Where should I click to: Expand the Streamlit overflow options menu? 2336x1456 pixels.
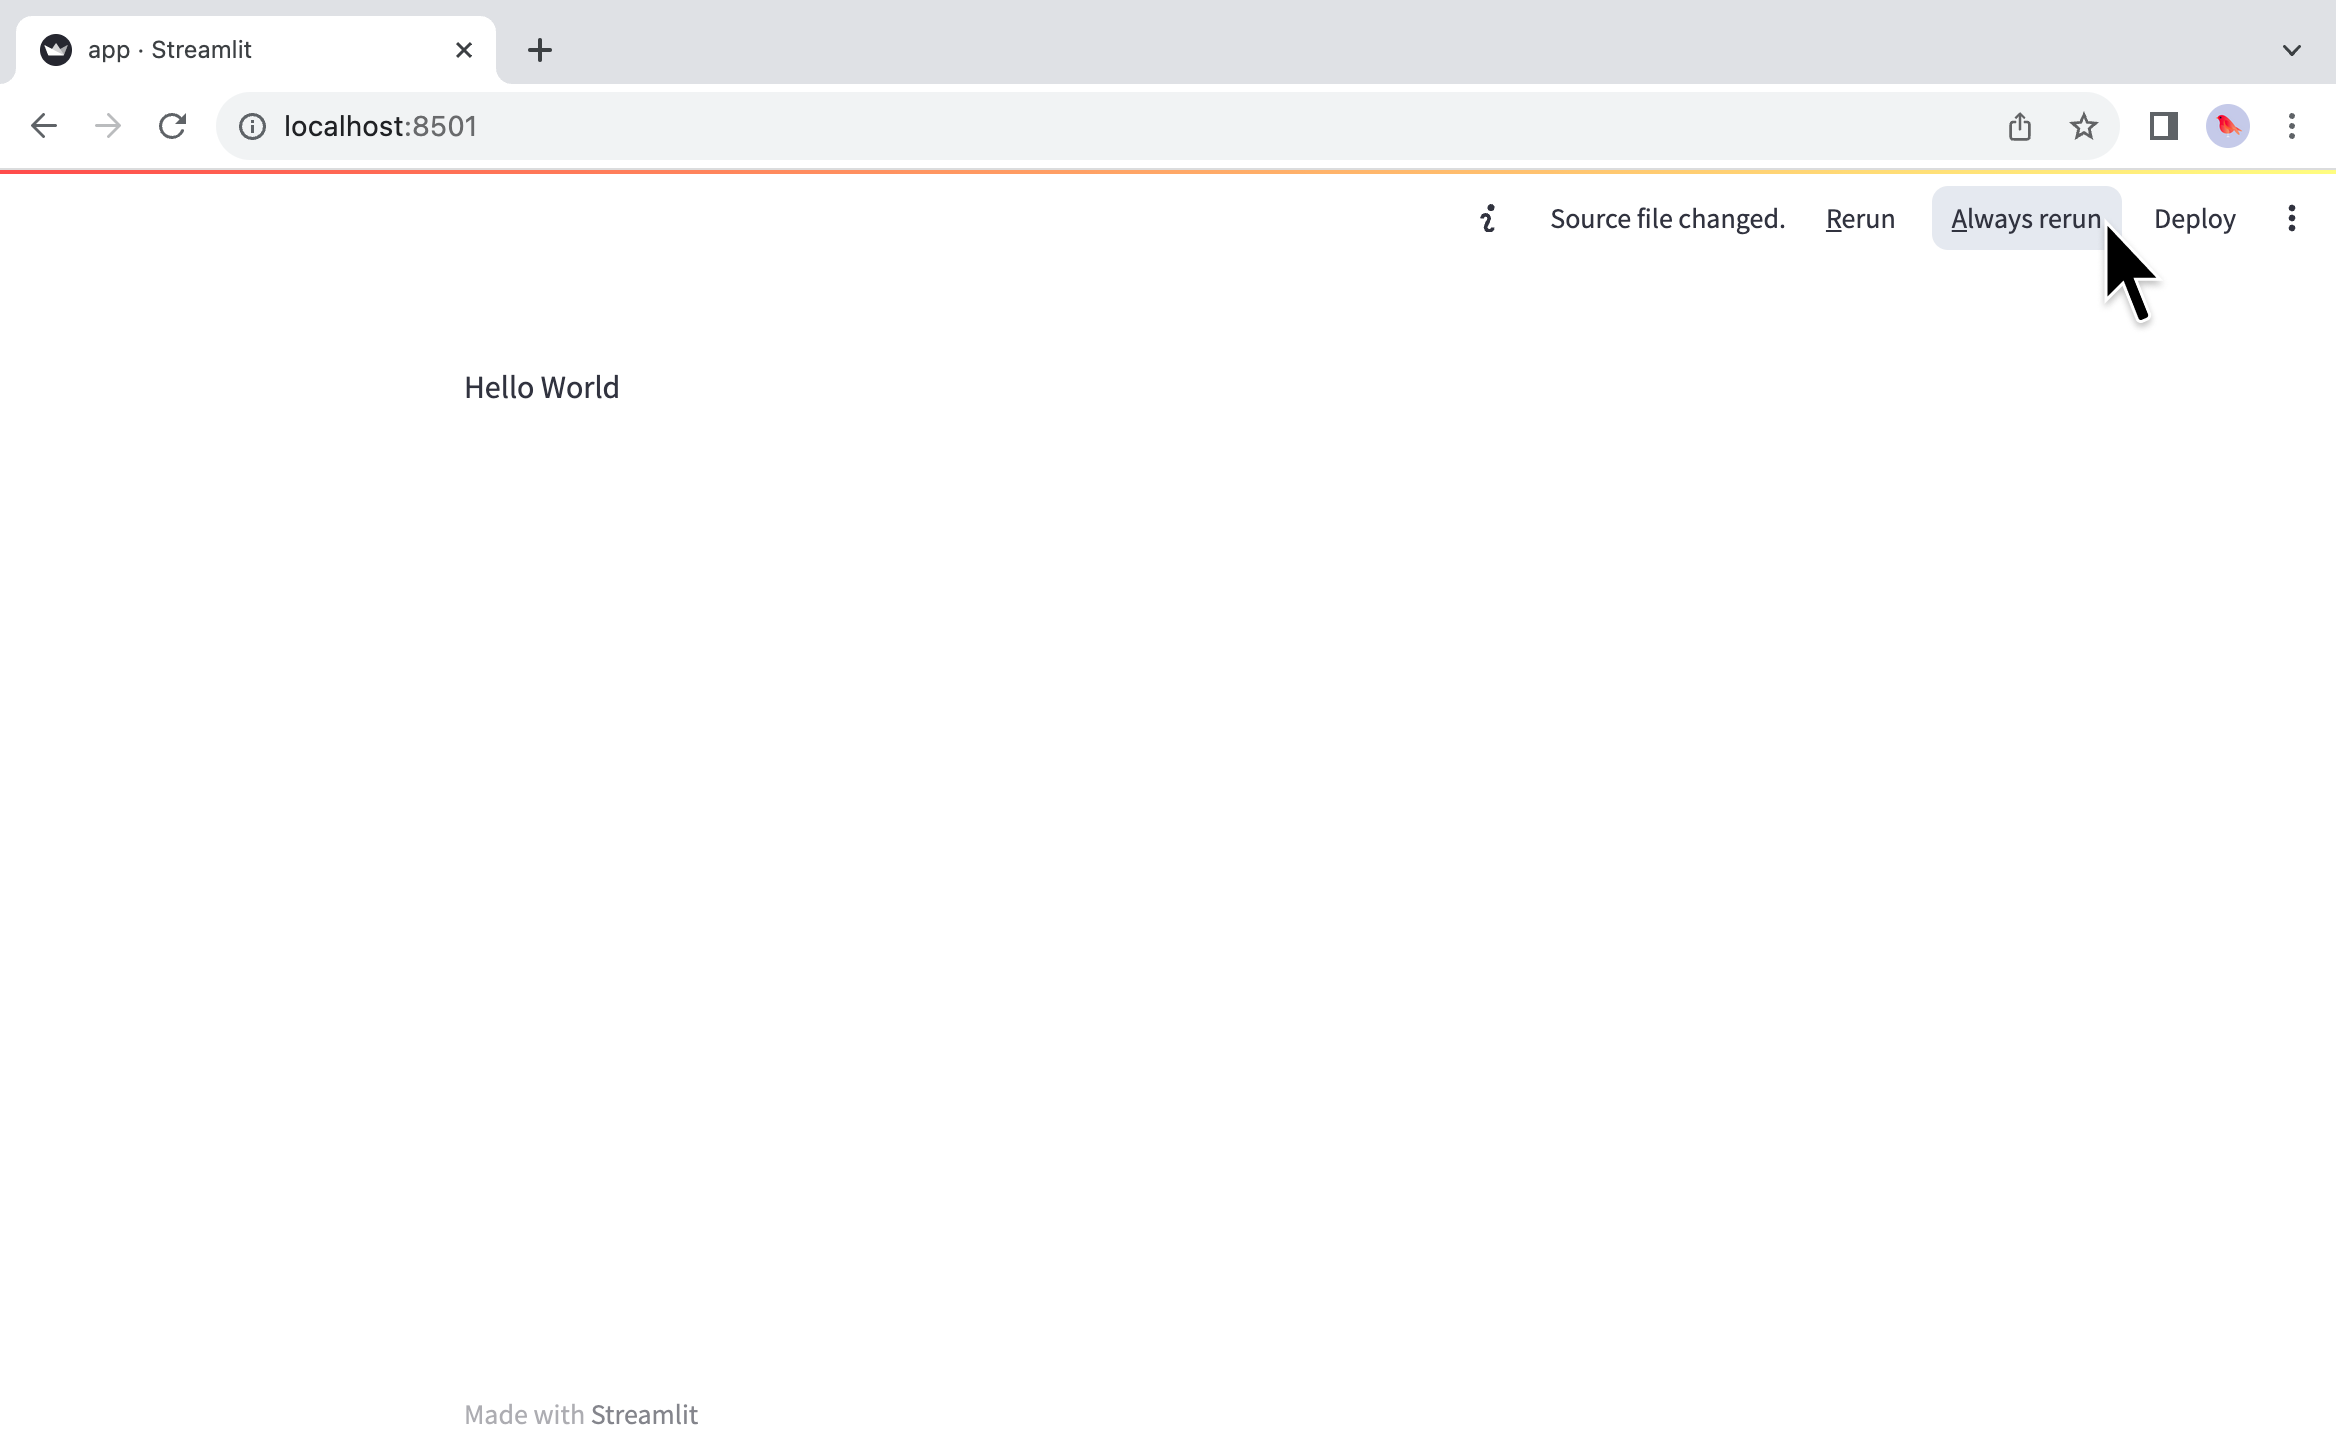point(2291,218)
